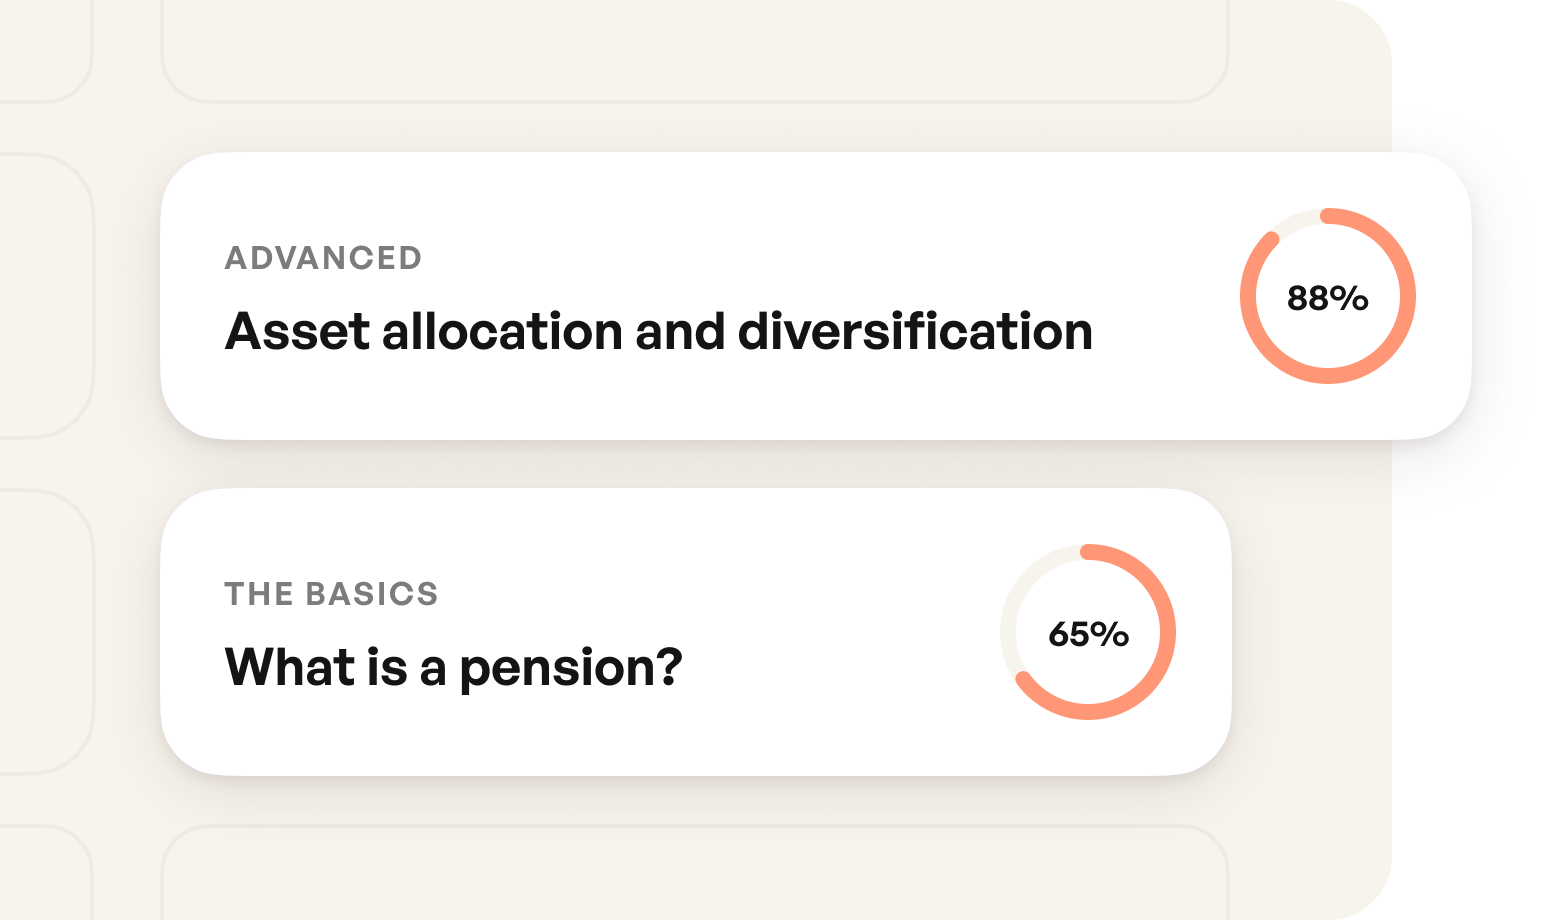Click the partial placeholder card left of Advanced card
The height and width of the screenshot is (920, 1541).
[x=45, y=296]
